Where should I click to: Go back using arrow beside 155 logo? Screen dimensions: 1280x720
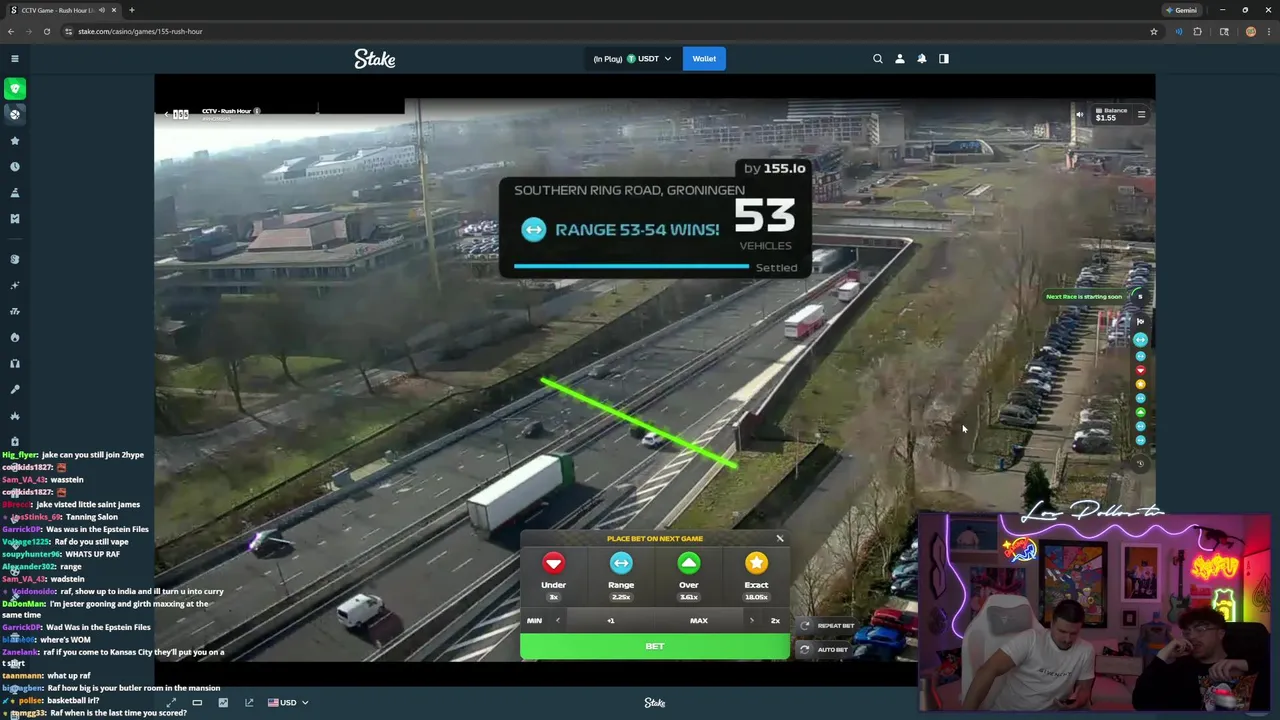(x=167, y=114)
